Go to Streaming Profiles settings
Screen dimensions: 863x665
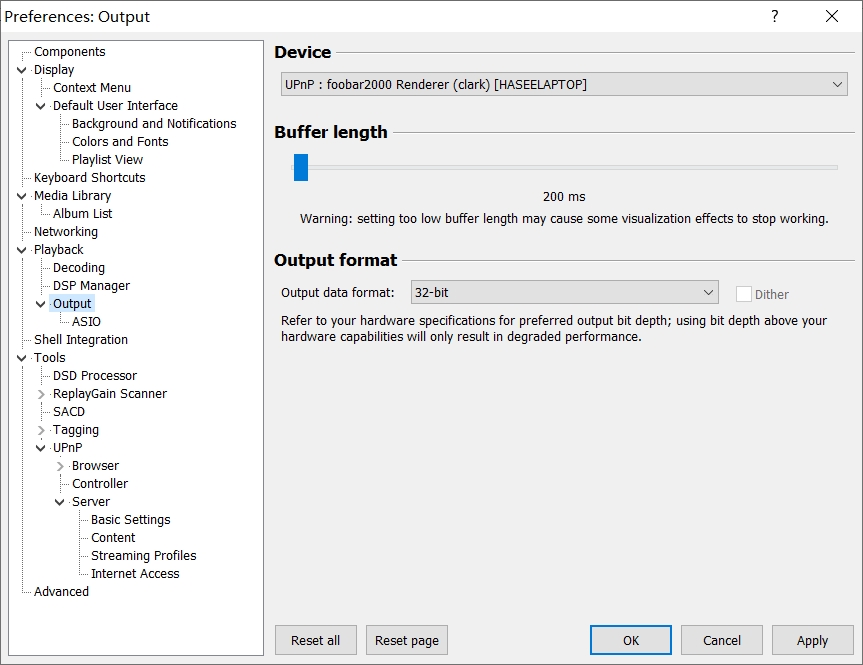143,556
